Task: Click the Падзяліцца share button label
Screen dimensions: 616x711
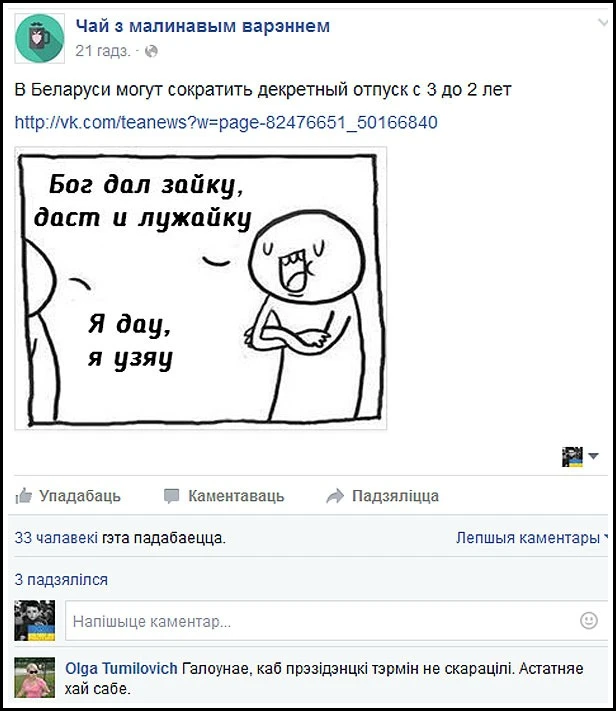Action: [395, 496]
